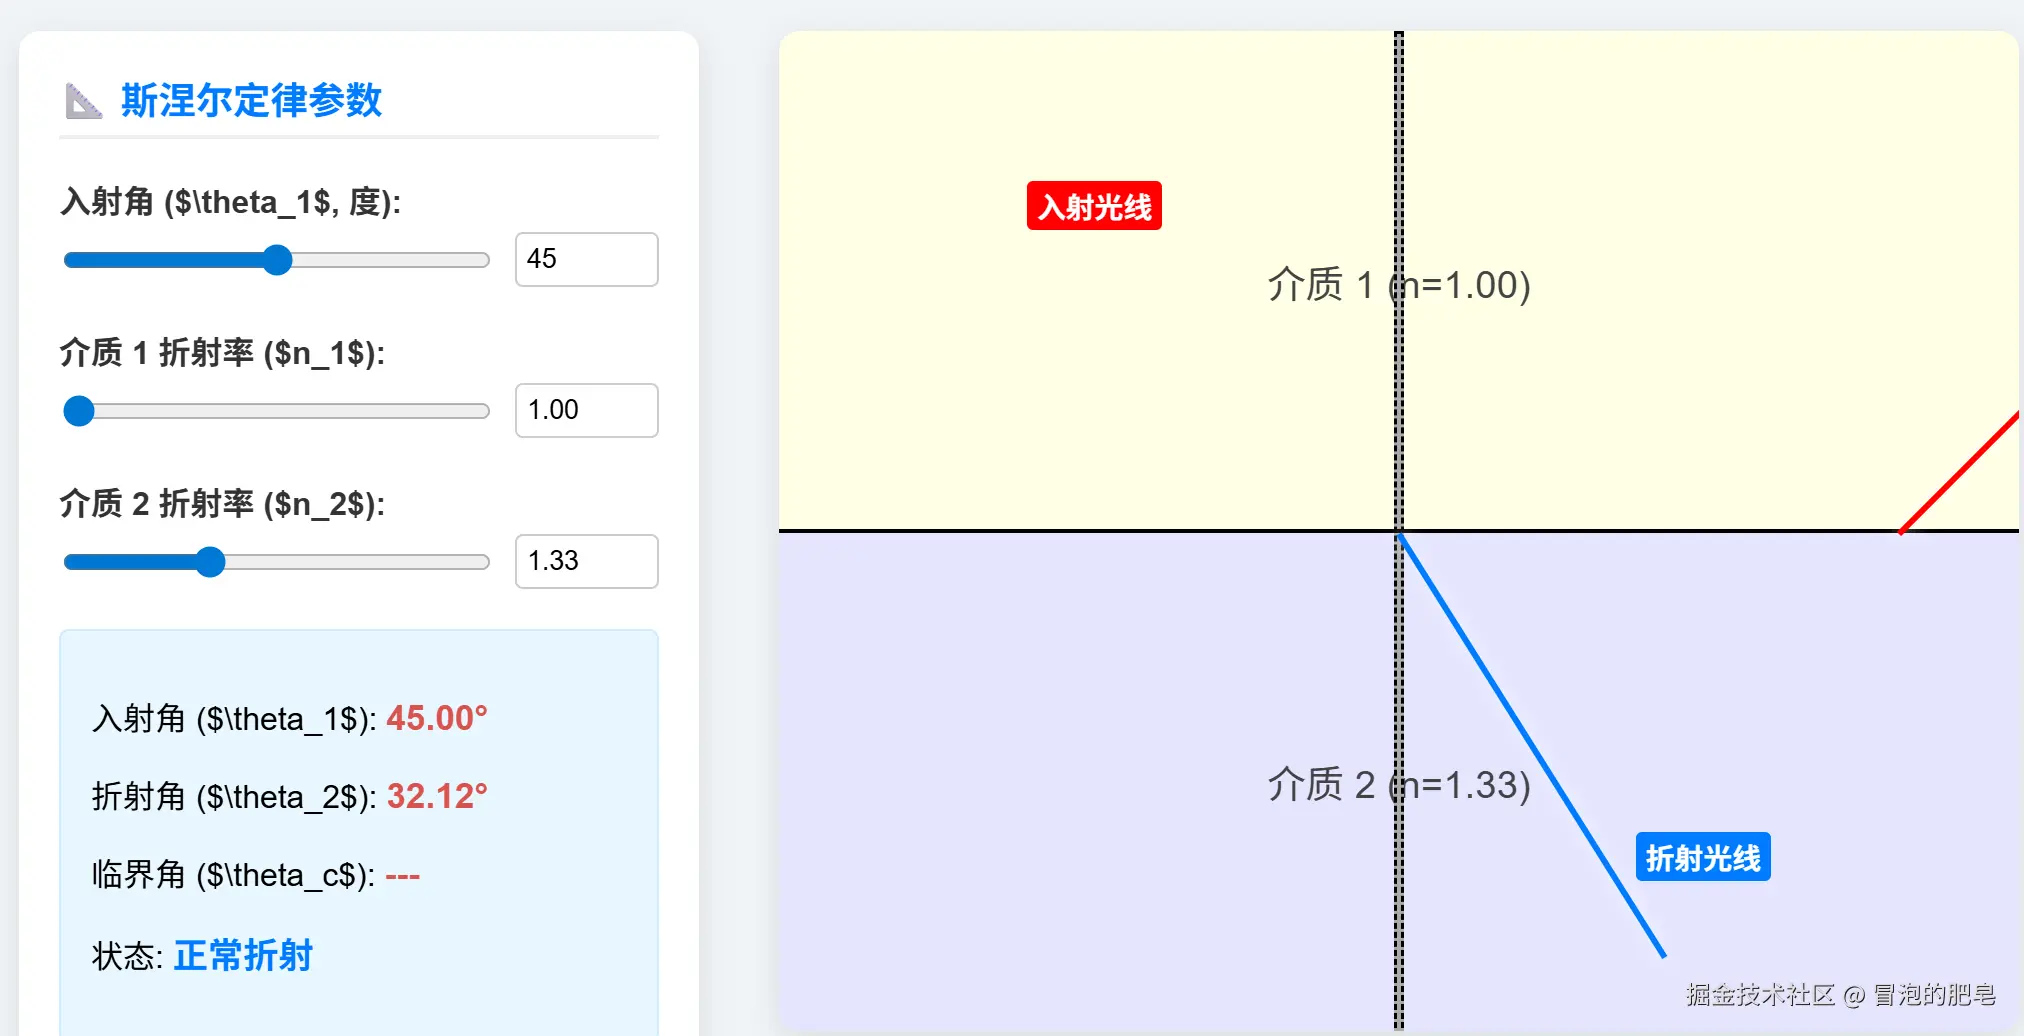Click the ruler triangle icon beside the title
2024x1036 pixels.
click(x=83, y=101)
